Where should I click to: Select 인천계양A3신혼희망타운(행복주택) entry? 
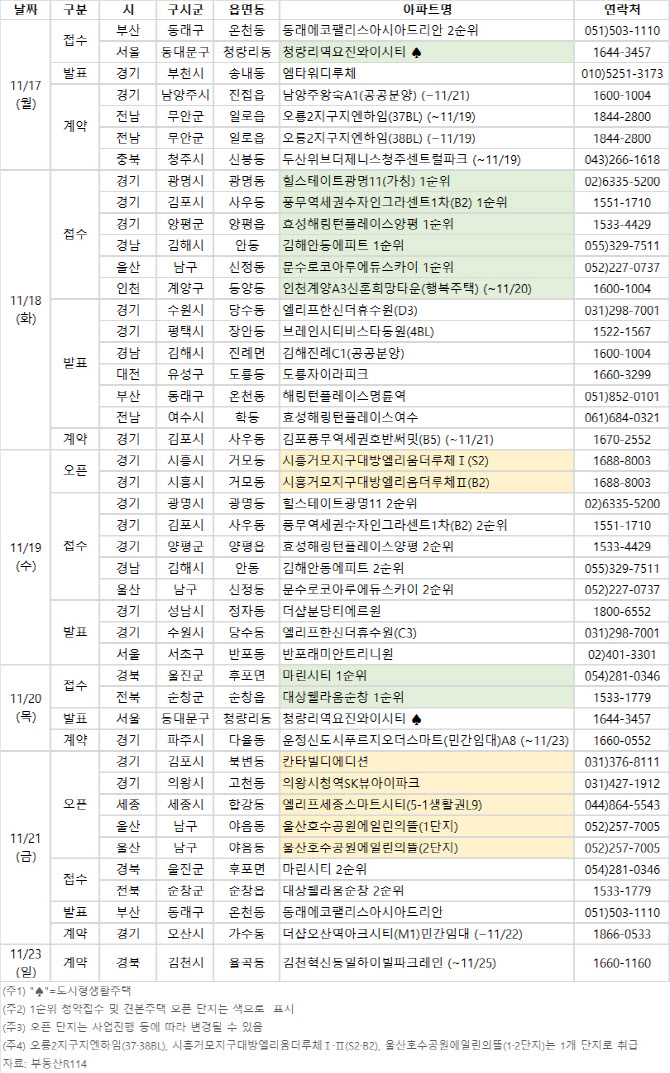click(390, 288)
